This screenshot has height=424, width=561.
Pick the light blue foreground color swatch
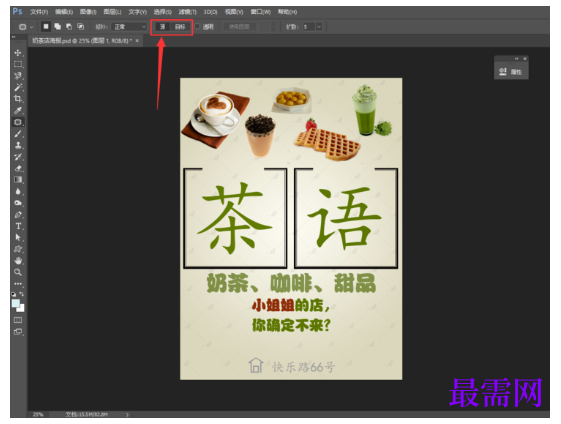(x=15, y=303)
